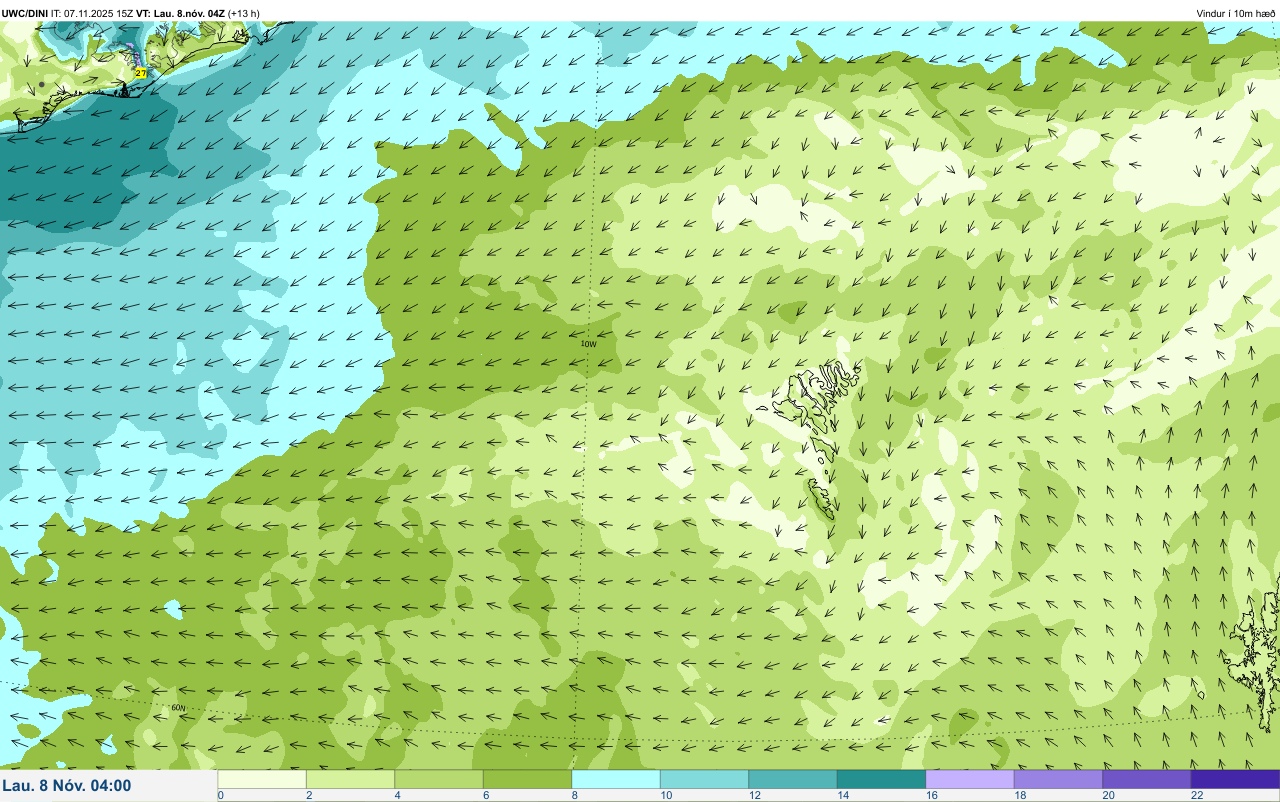Viewport: 1280px width, 802px height.
Task: Click the 20–22 violet legend swatch
Action: pyautogui.click(x=1147, y=779)
